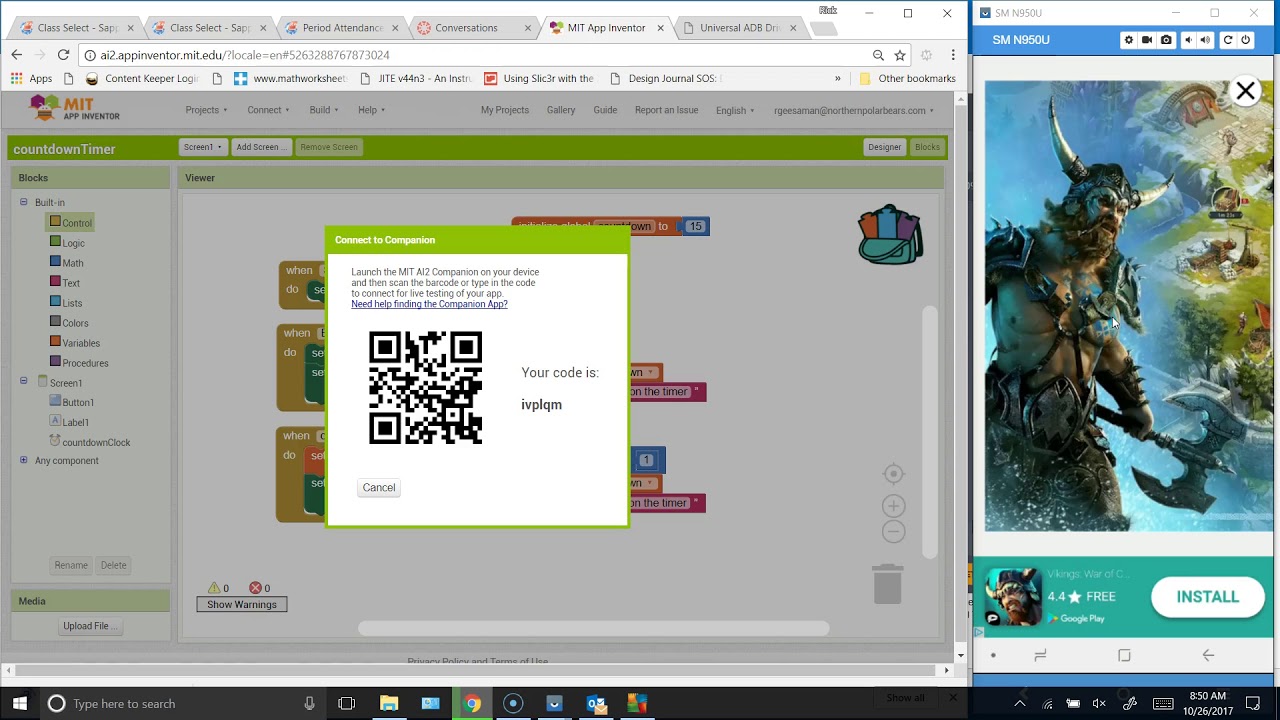This screenshot has width=1280, height=720.
Task: Click the AdChoices triangle icon
Action: click(x=979, y=631)
